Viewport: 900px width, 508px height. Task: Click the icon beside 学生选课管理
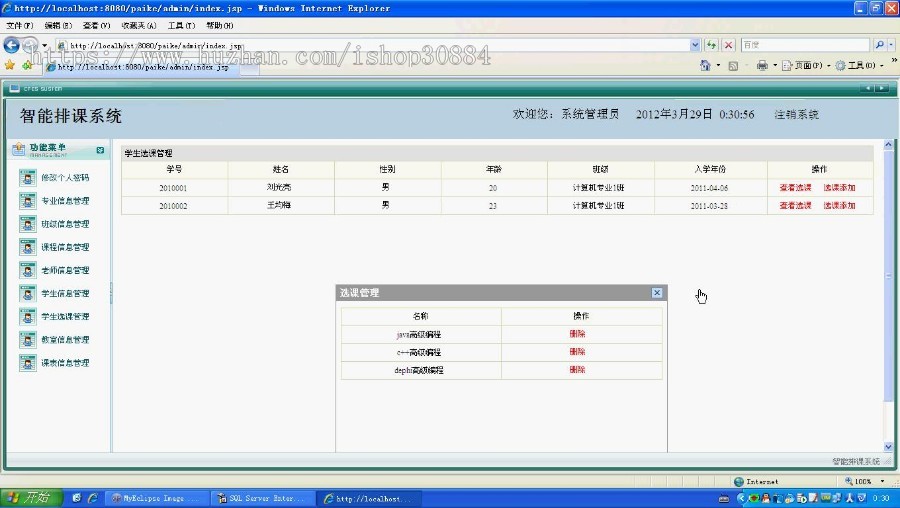(27, 317)
